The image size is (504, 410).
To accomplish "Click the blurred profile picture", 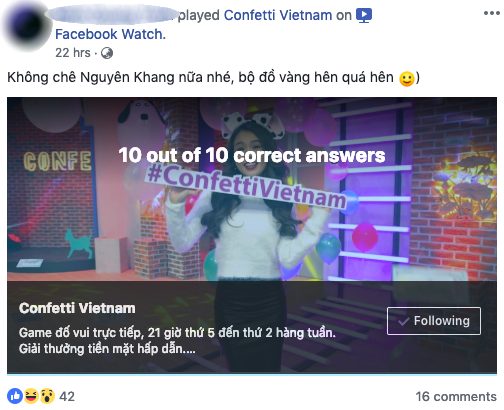I will 26,26.
